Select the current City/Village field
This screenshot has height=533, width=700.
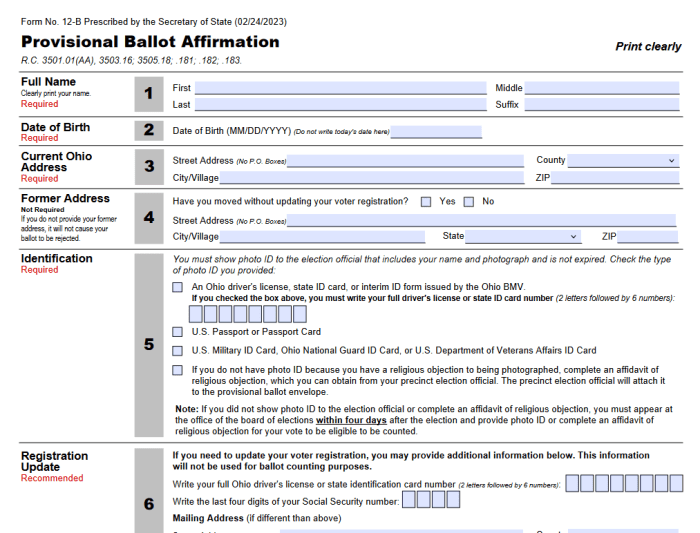click(x=372, y=178)
